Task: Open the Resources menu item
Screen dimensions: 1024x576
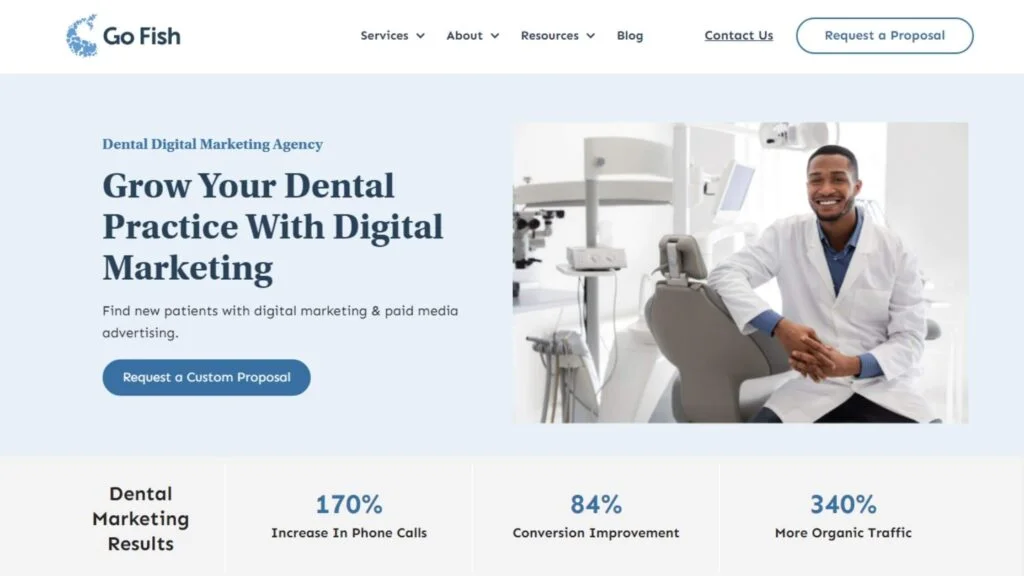Action: (x=549, y=35)
